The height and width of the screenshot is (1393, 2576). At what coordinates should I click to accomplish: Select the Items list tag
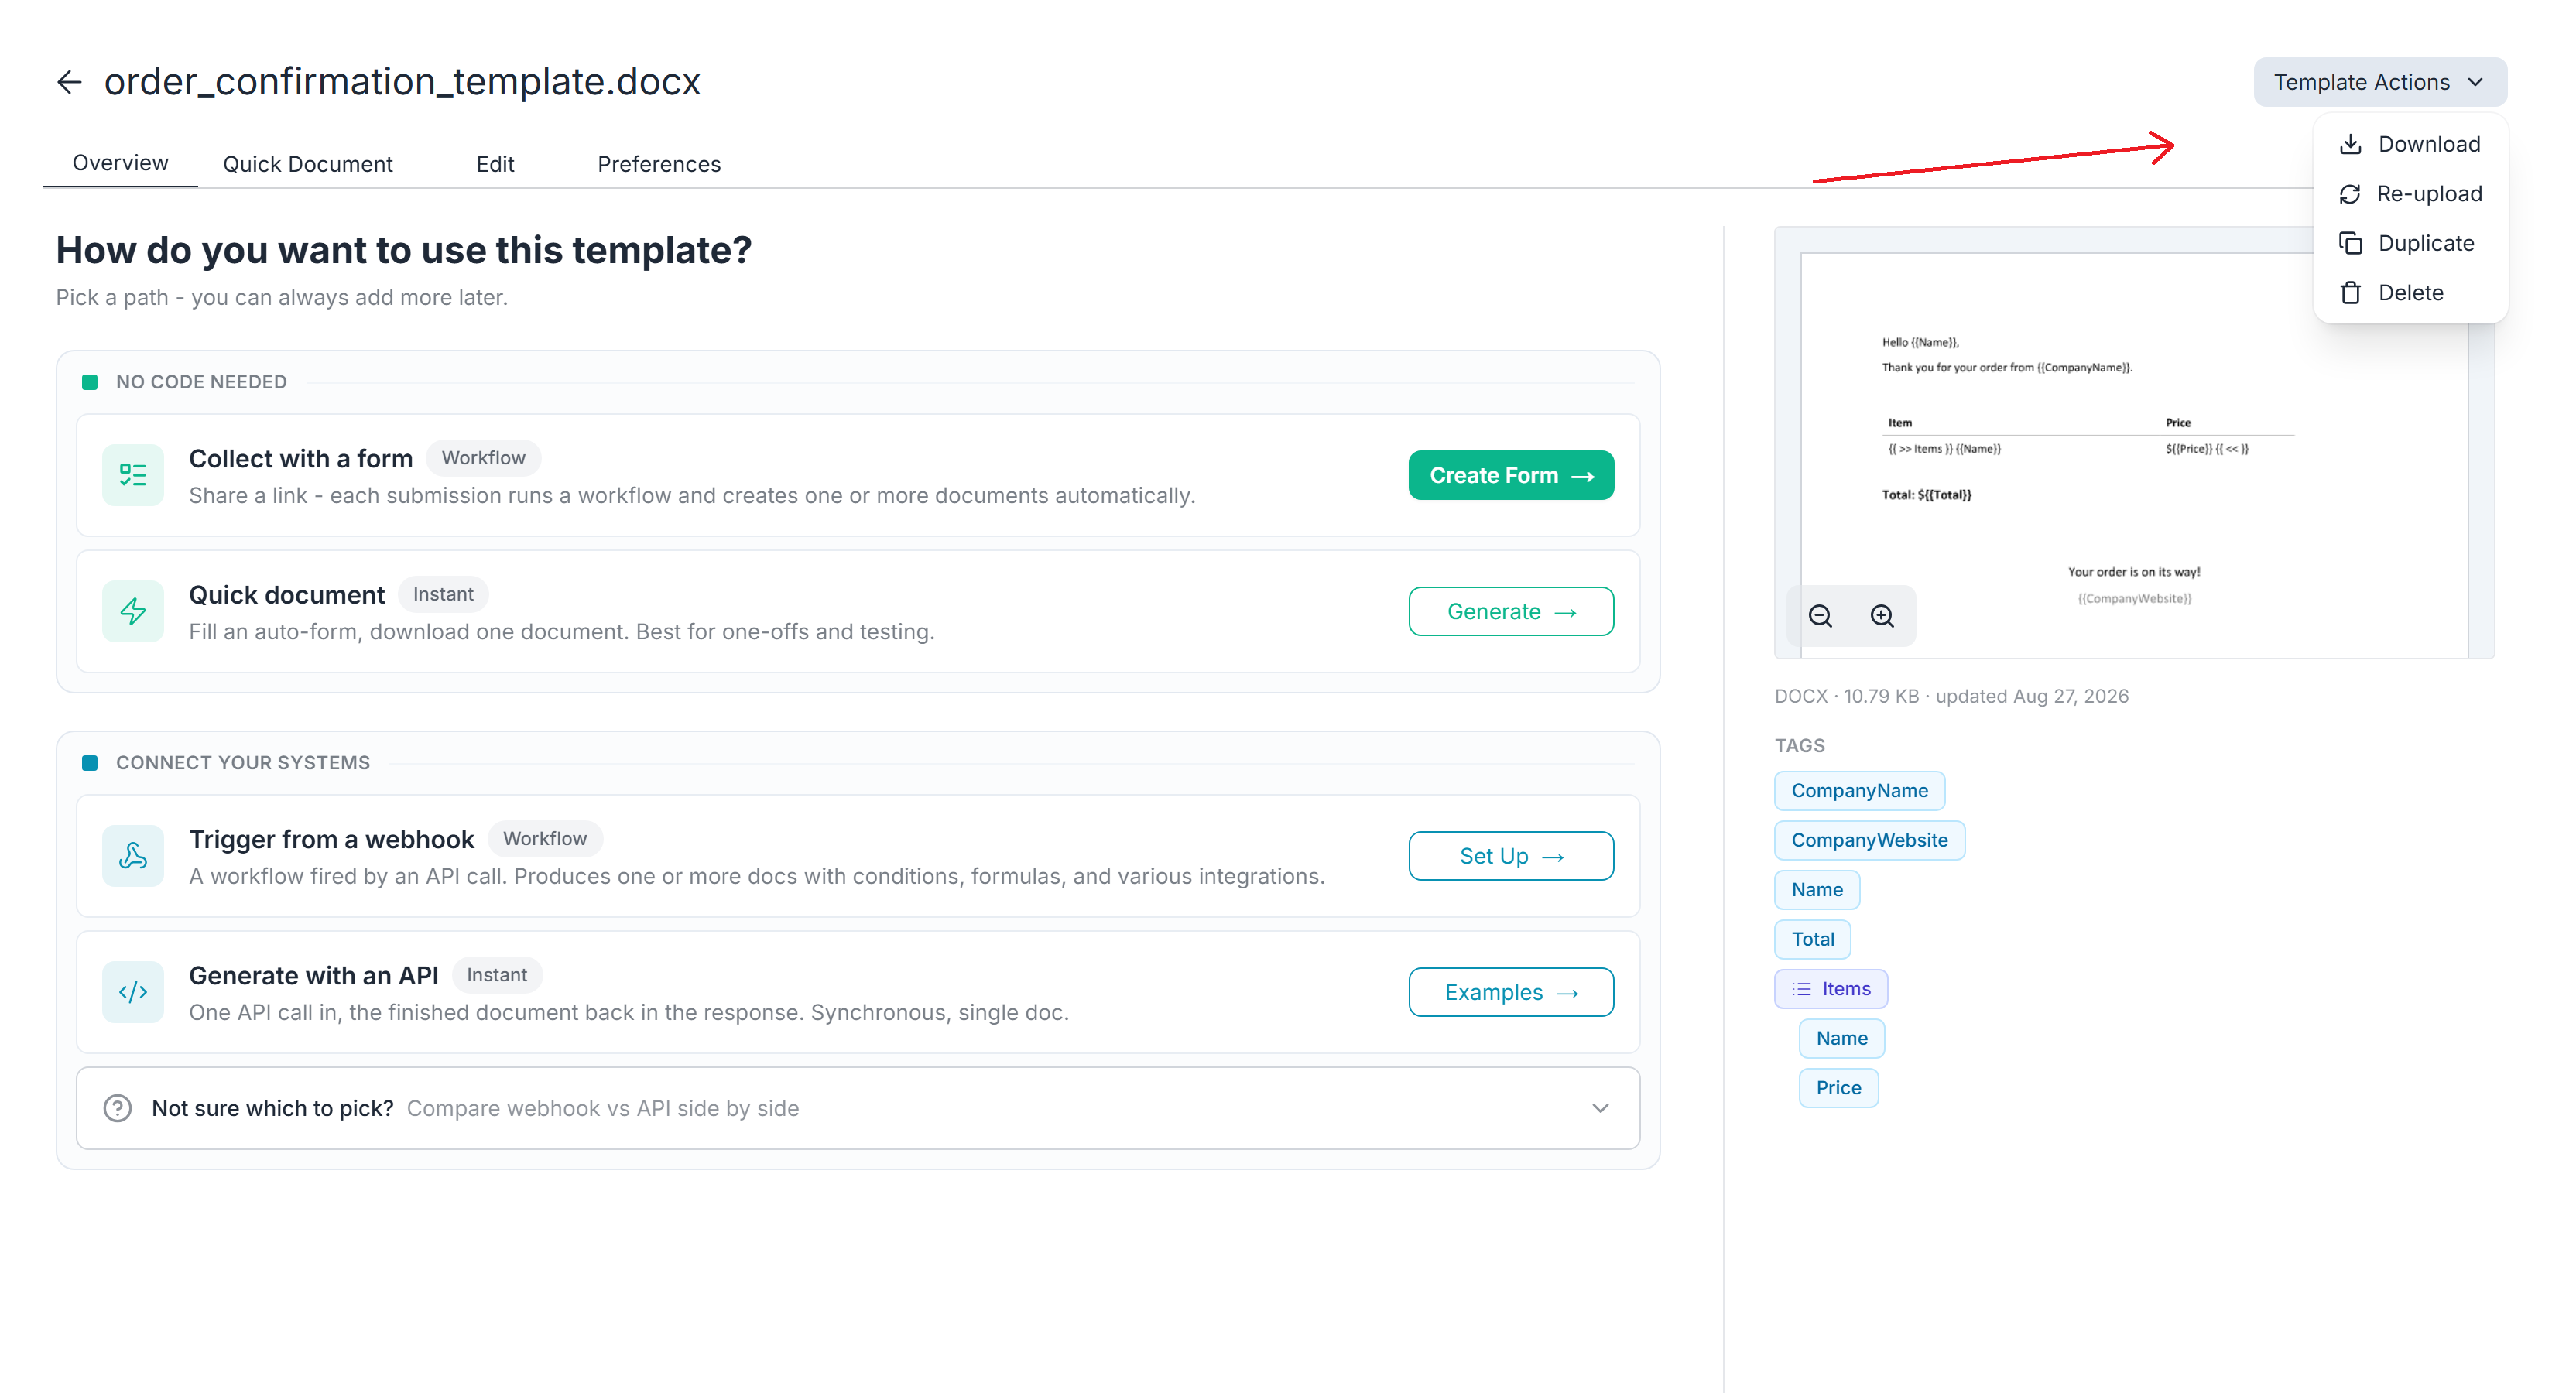1830,989
